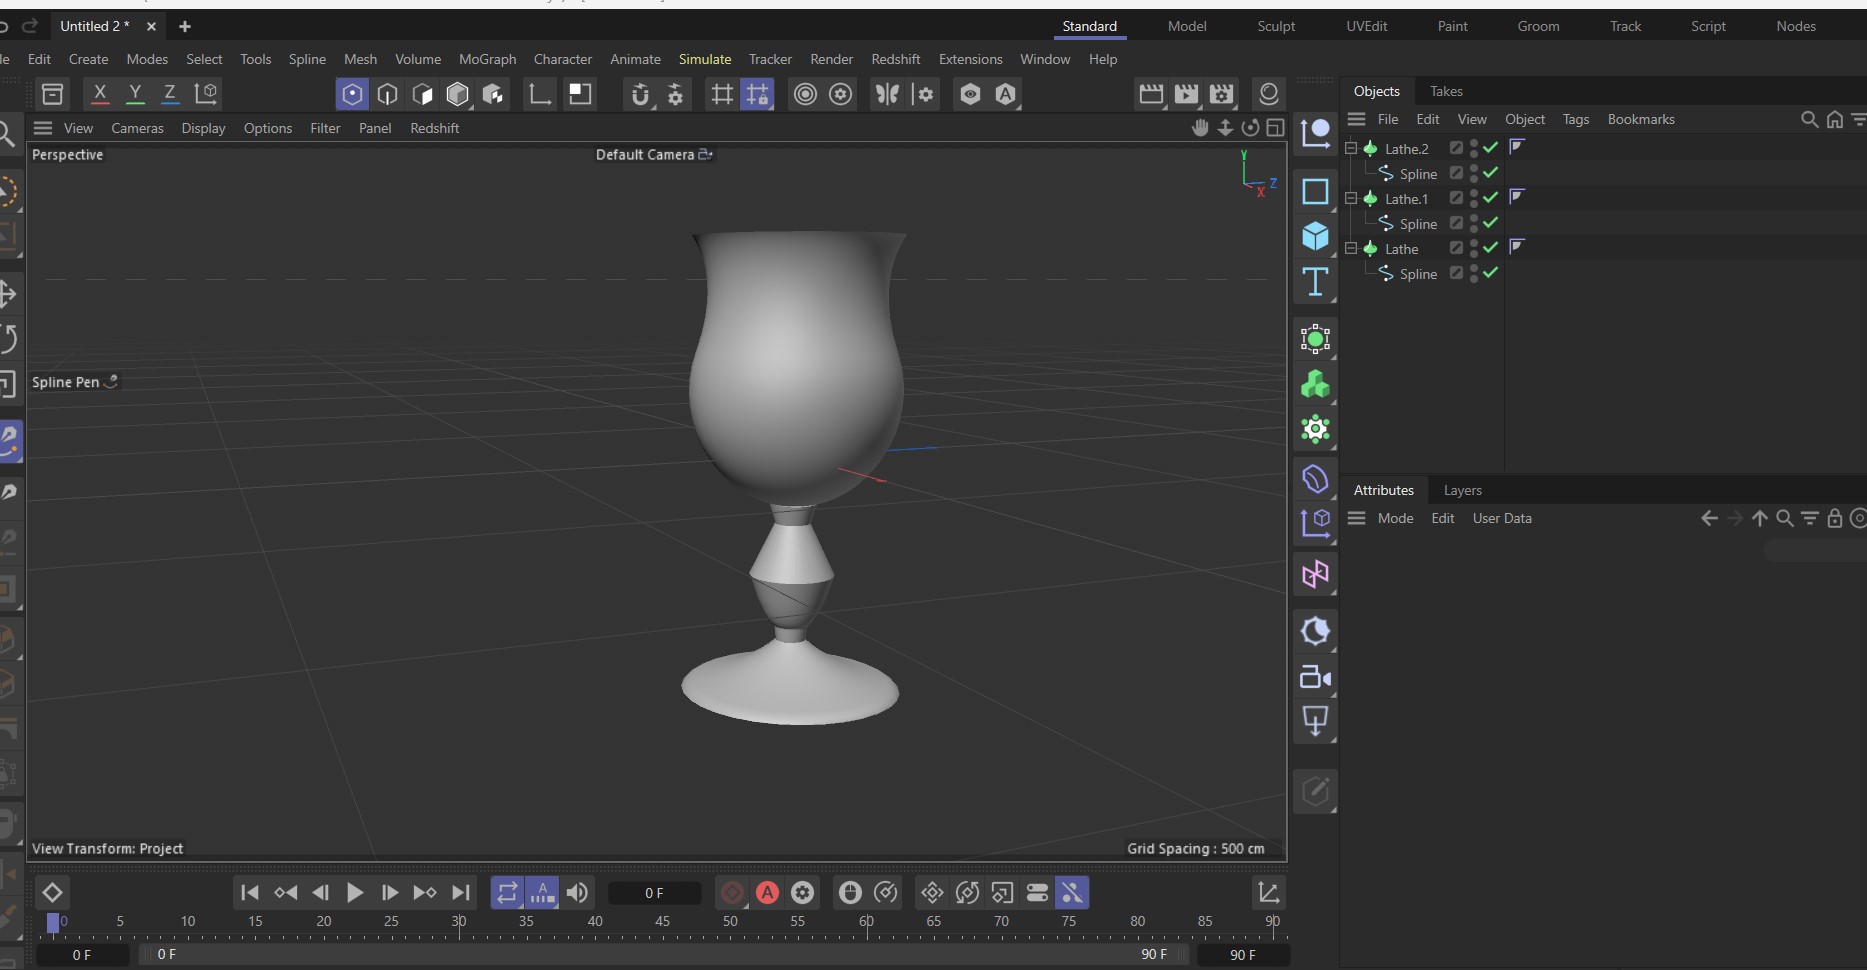Collapse the Lathe.1 hierarchy
This screenshot has height=970, width=1867.
1351,198
